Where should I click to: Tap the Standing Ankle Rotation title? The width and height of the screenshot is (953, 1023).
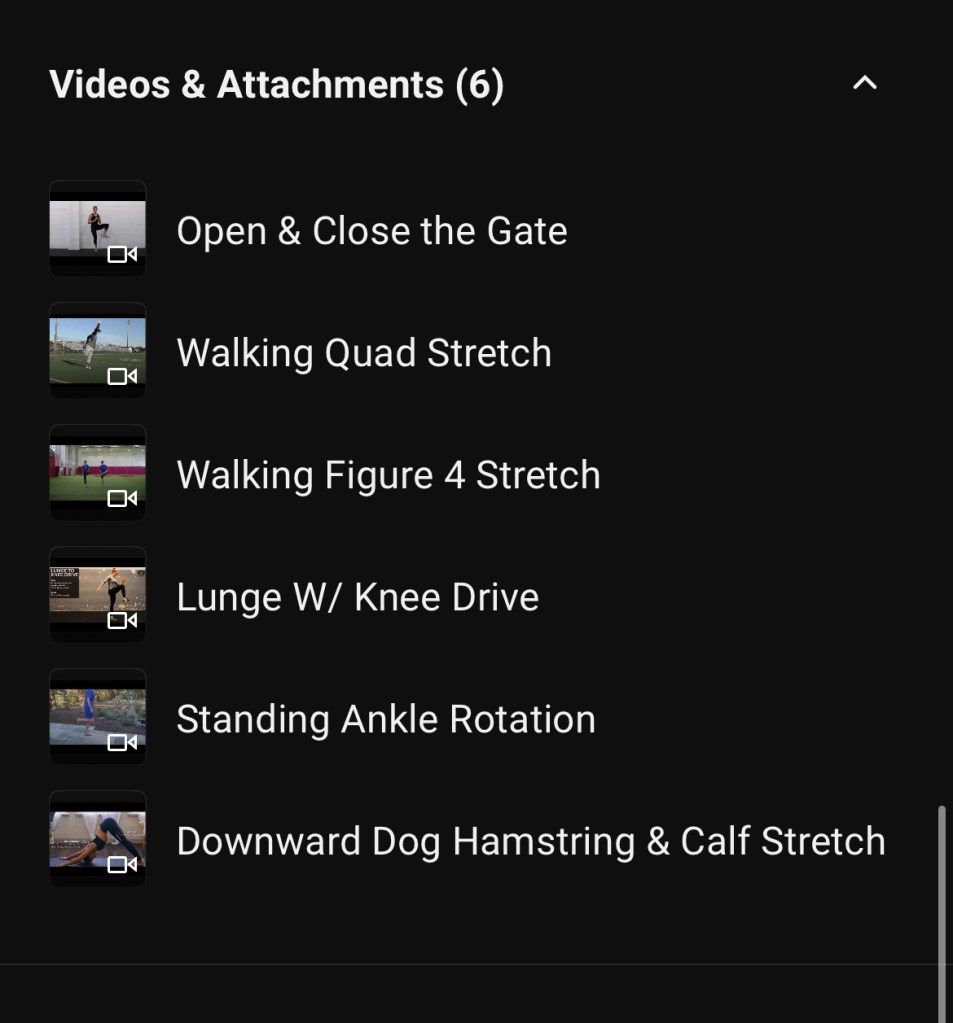click(x=385, y=719)
